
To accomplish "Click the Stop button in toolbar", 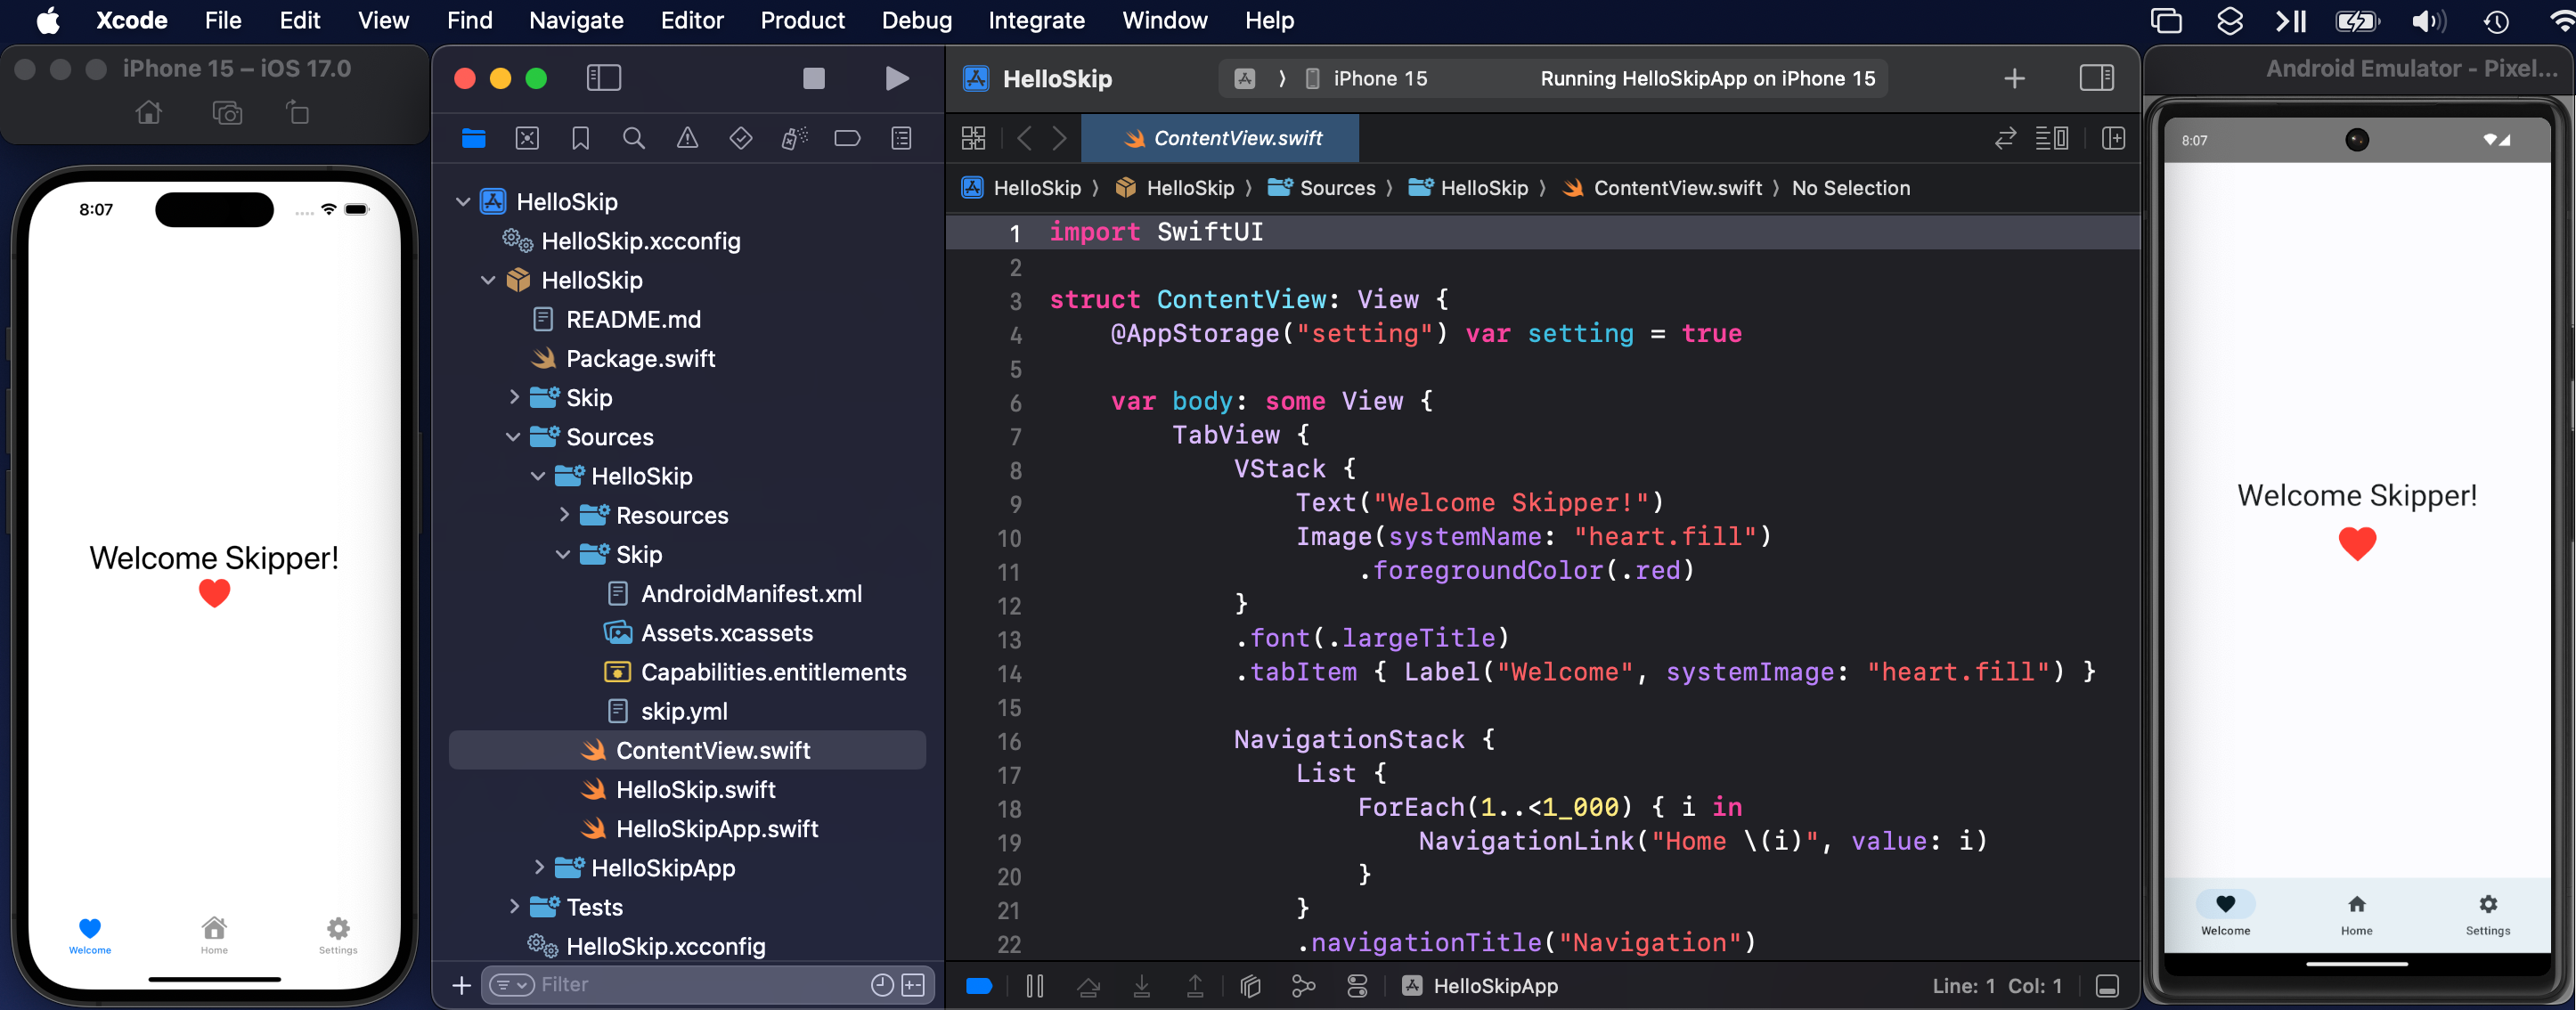I will 815,77.
